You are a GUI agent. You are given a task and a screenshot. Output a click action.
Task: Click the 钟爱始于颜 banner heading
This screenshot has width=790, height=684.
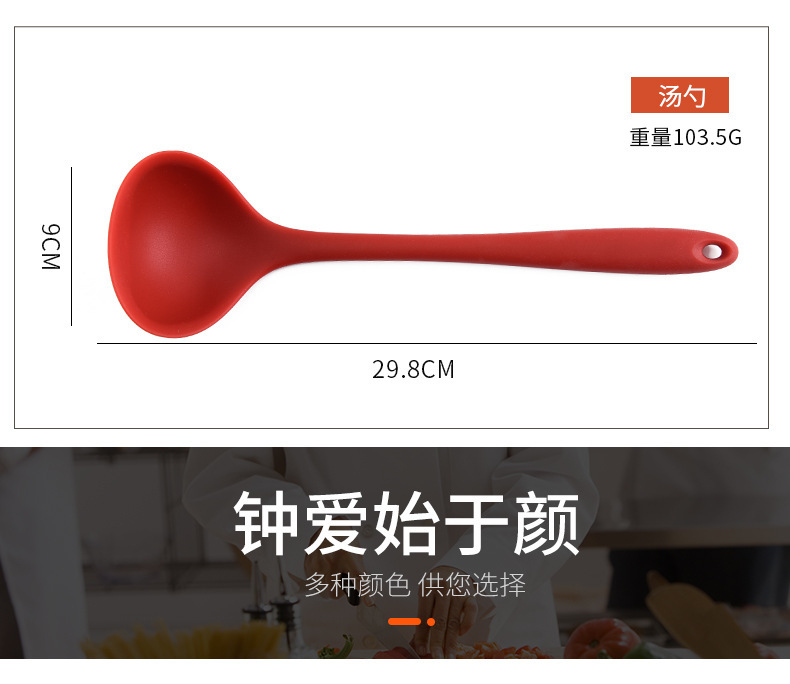coord(407,524)
